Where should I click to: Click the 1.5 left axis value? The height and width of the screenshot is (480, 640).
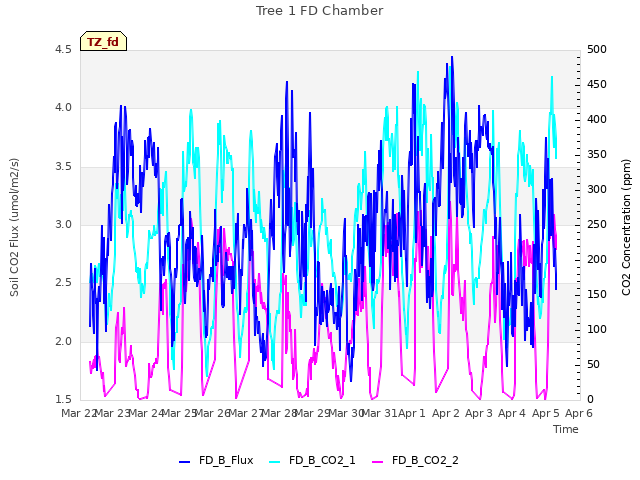tap(63, 400)
